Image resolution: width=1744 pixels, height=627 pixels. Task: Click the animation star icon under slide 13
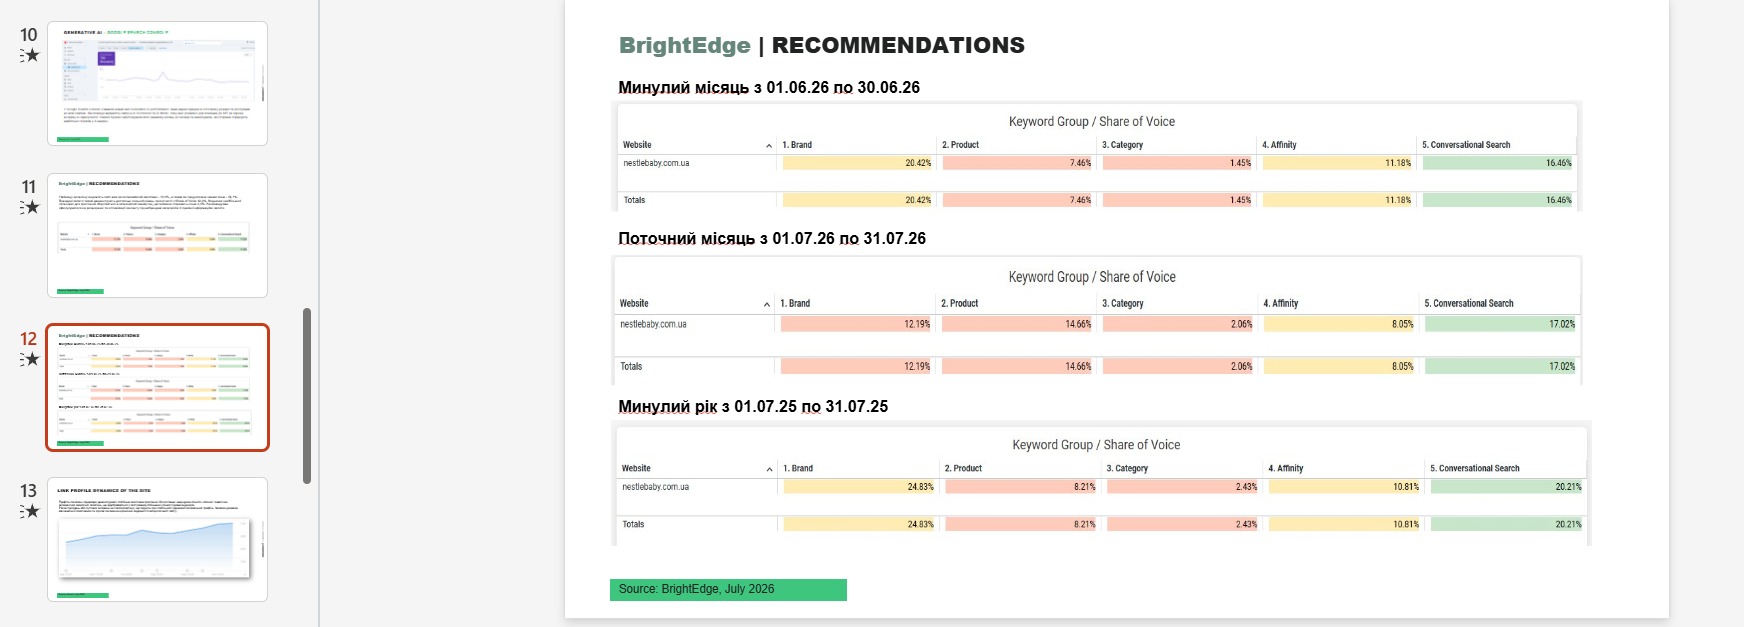30,511
